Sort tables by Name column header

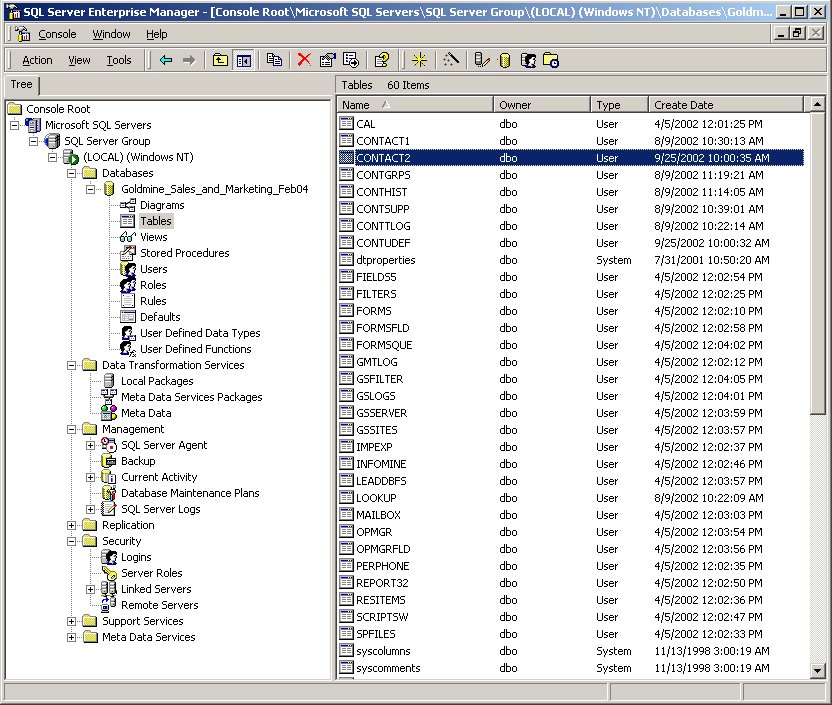[415, 105]
